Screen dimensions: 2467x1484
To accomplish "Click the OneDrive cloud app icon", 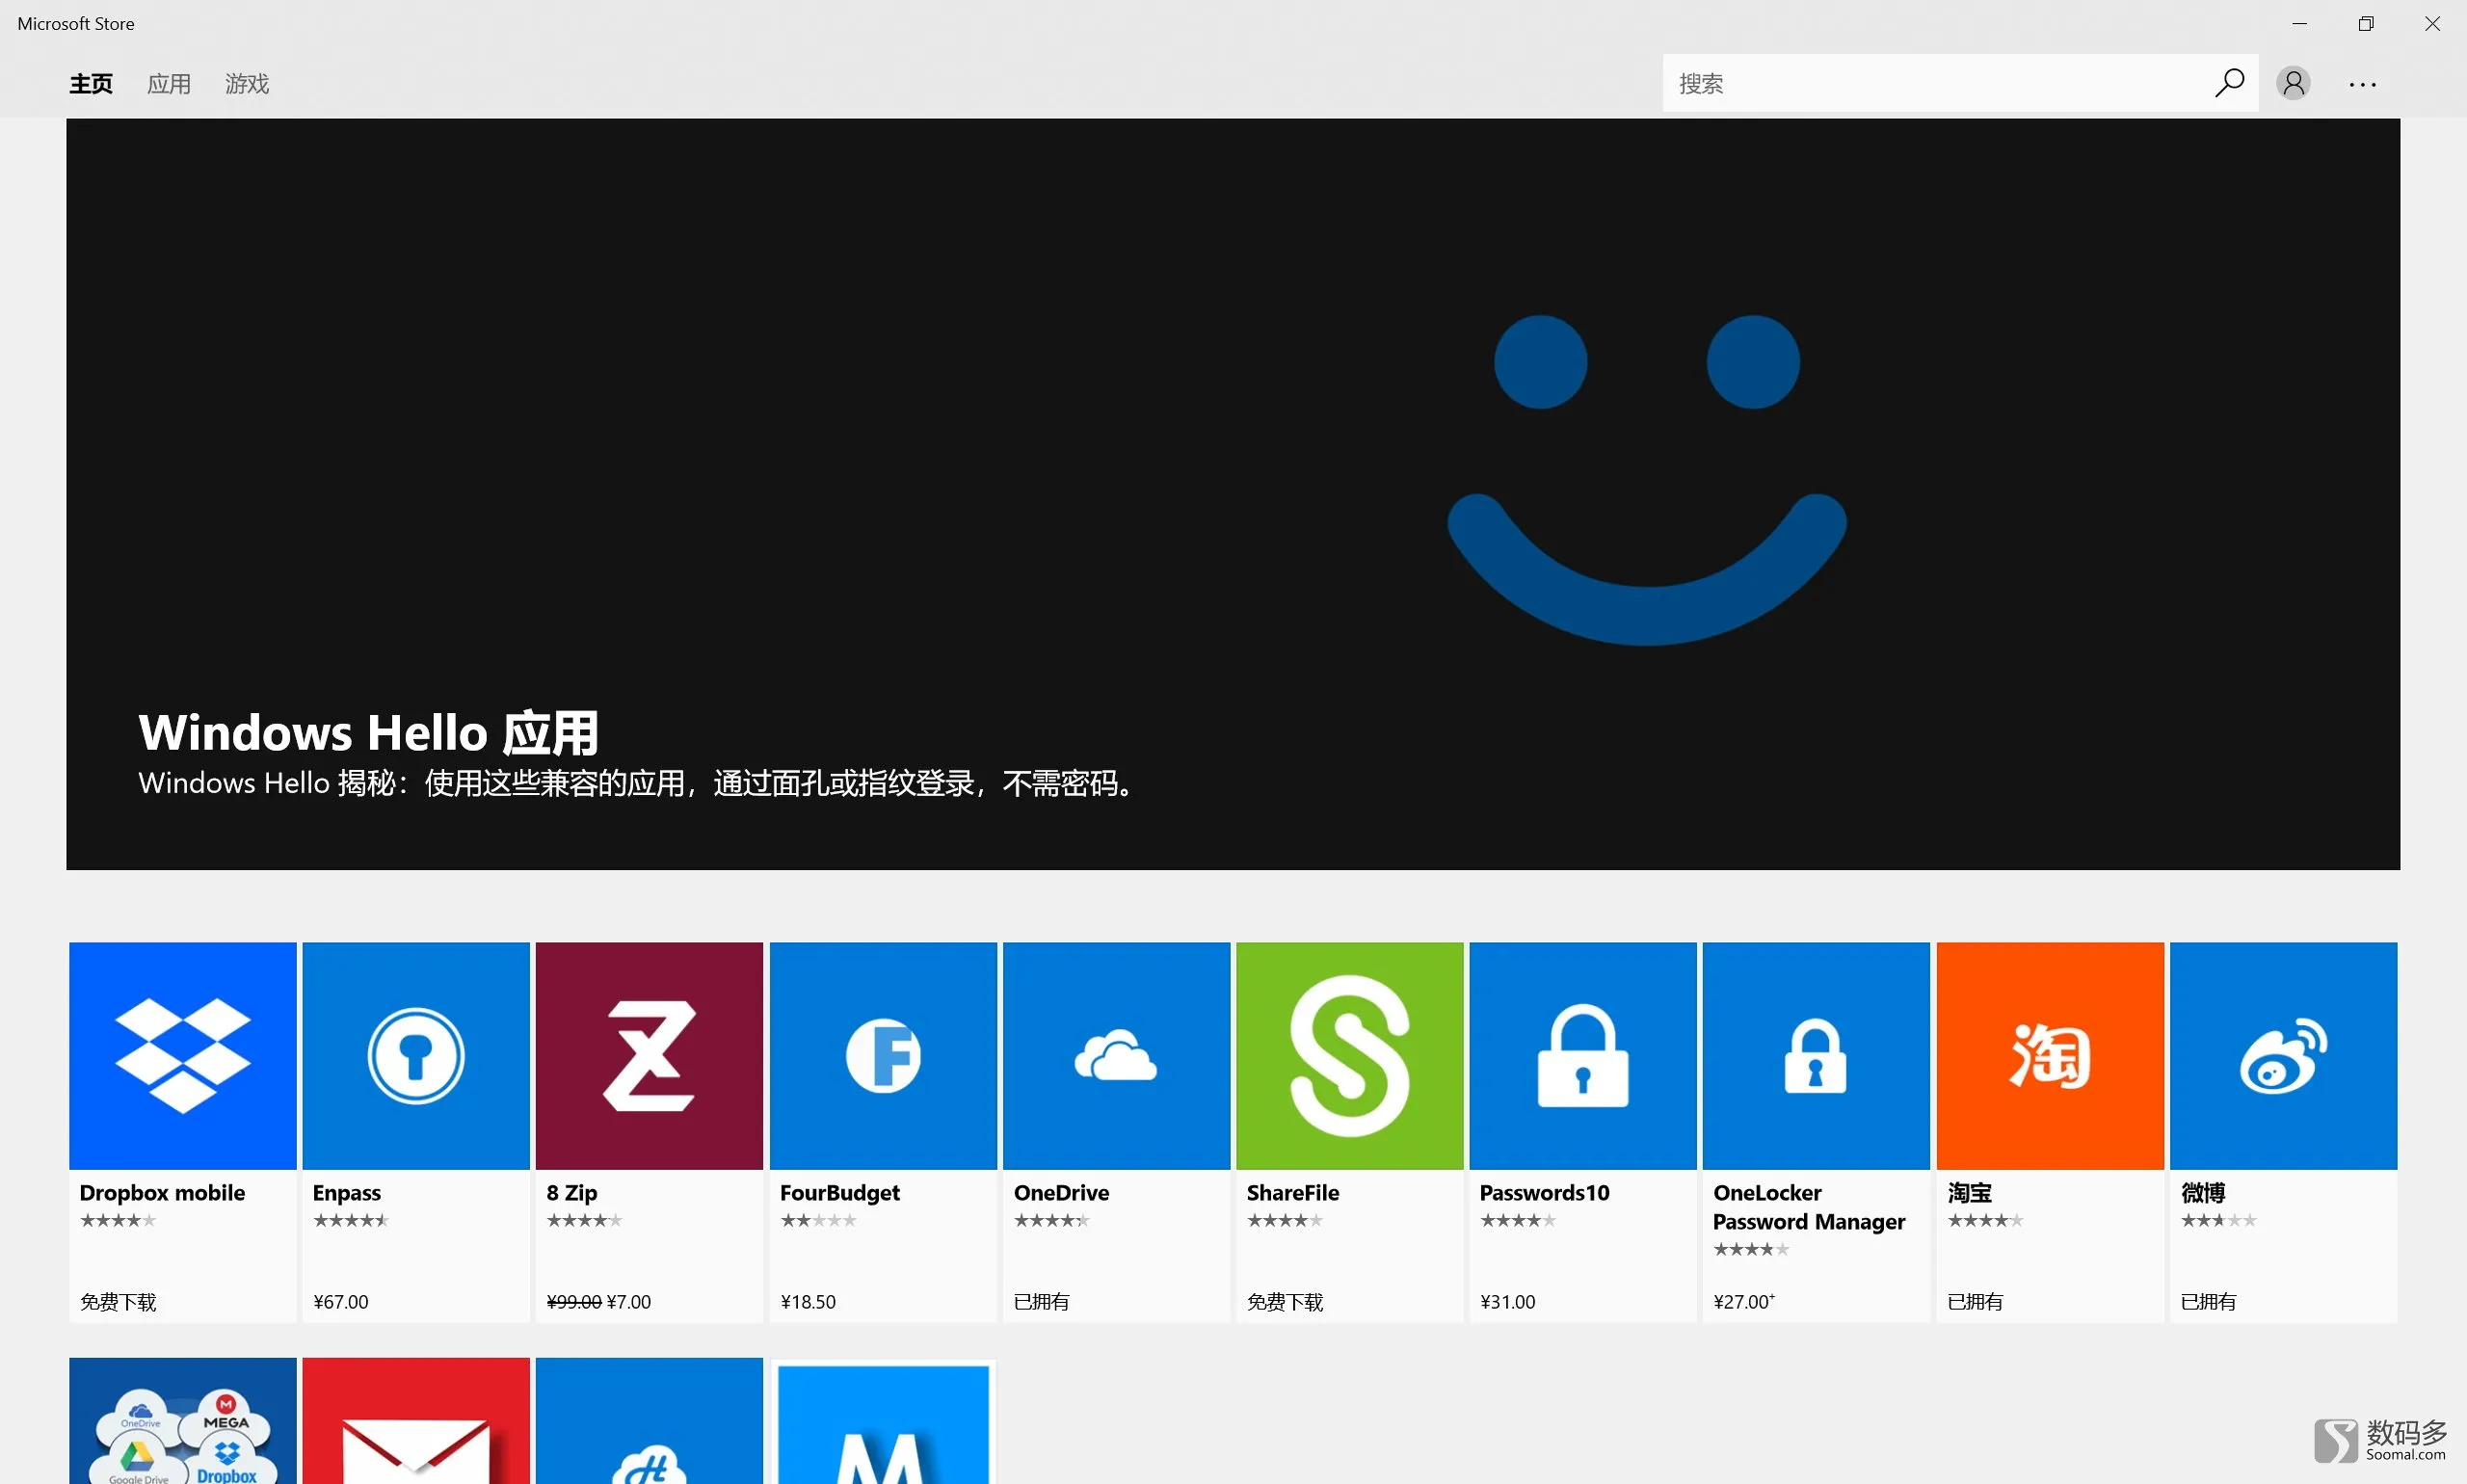I will (x=1116, y=1055).
